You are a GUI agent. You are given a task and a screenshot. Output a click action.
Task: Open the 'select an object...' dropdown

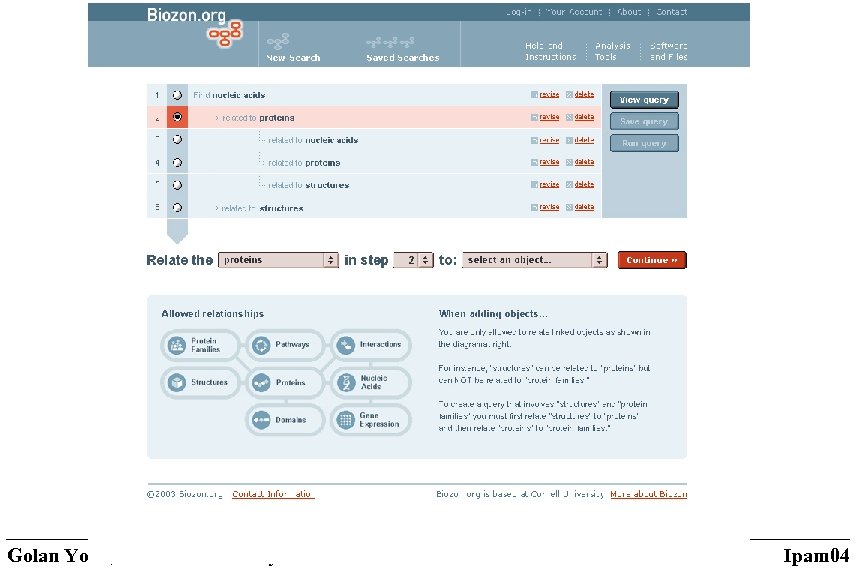534,260
